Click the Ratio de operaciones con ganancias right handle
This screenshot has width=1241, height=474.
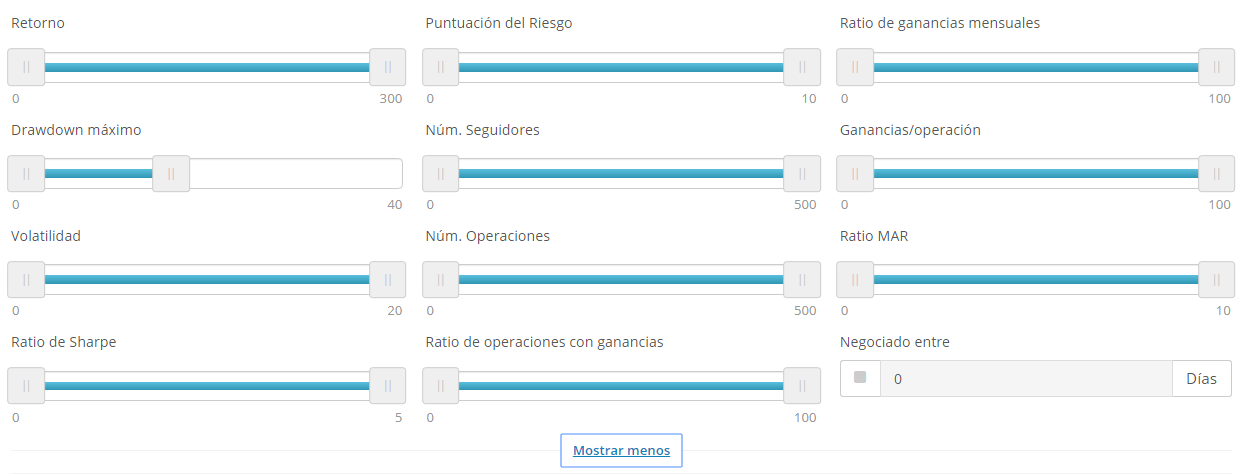tap(802, 386)
